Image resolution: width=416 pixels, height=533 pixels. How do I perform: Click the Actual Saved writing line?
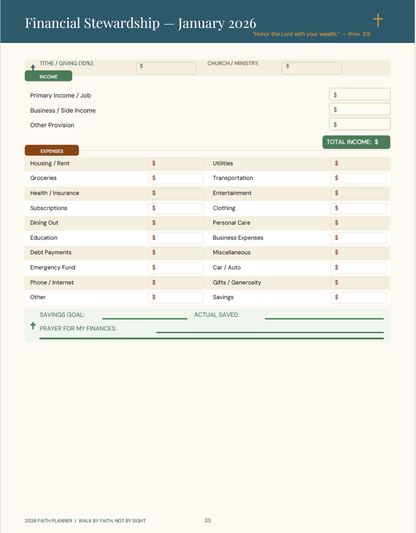point(324,319)
